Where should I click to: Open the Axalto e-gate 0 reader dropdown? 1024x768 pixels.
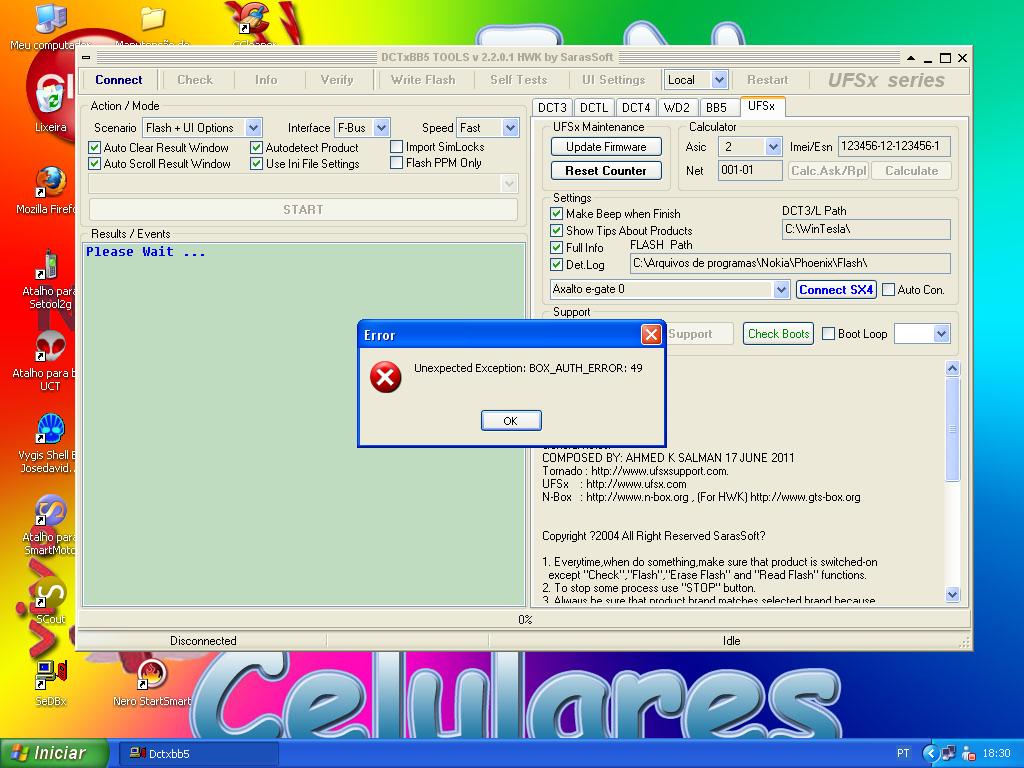point(781,289)
